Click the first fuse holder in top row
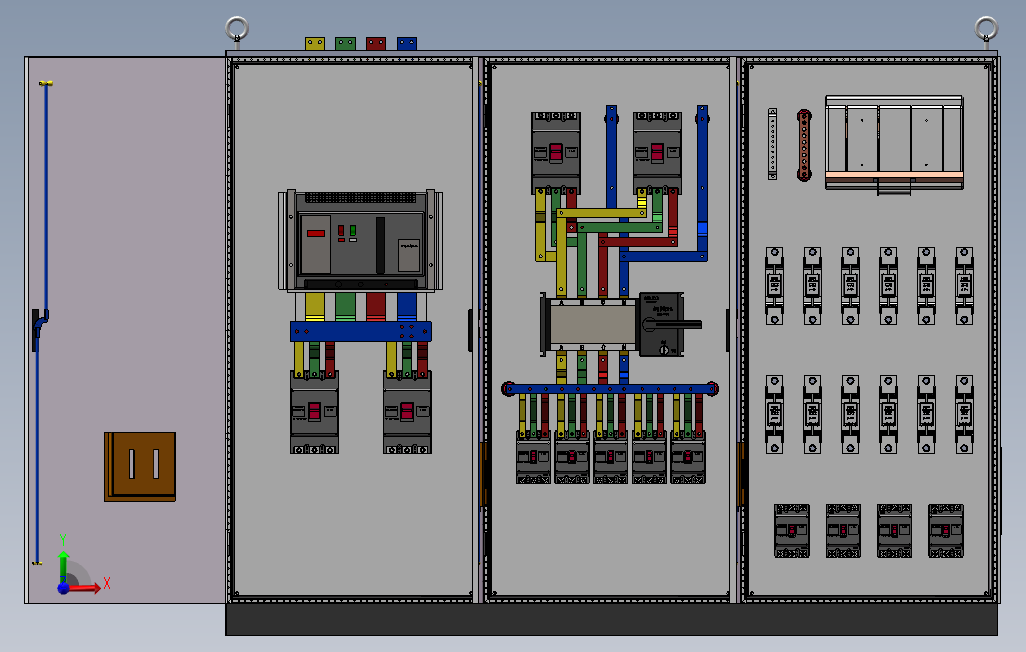This screenshot has width=1026, height=652. click(775, 286)
